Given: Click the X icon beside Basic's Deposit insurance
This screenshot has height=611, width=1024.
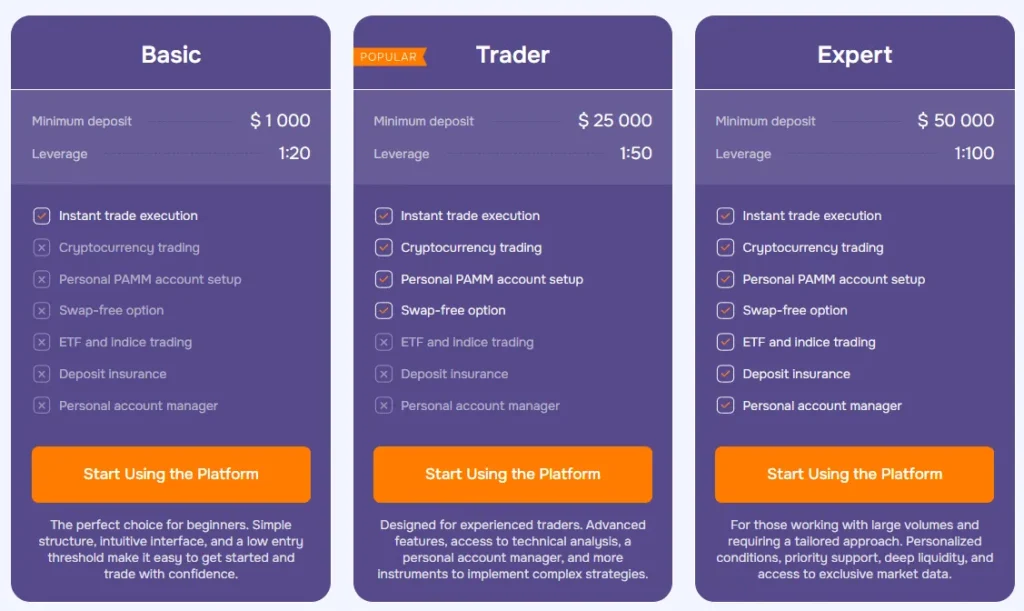Looking at the screenshot, I should pos(41,374).
